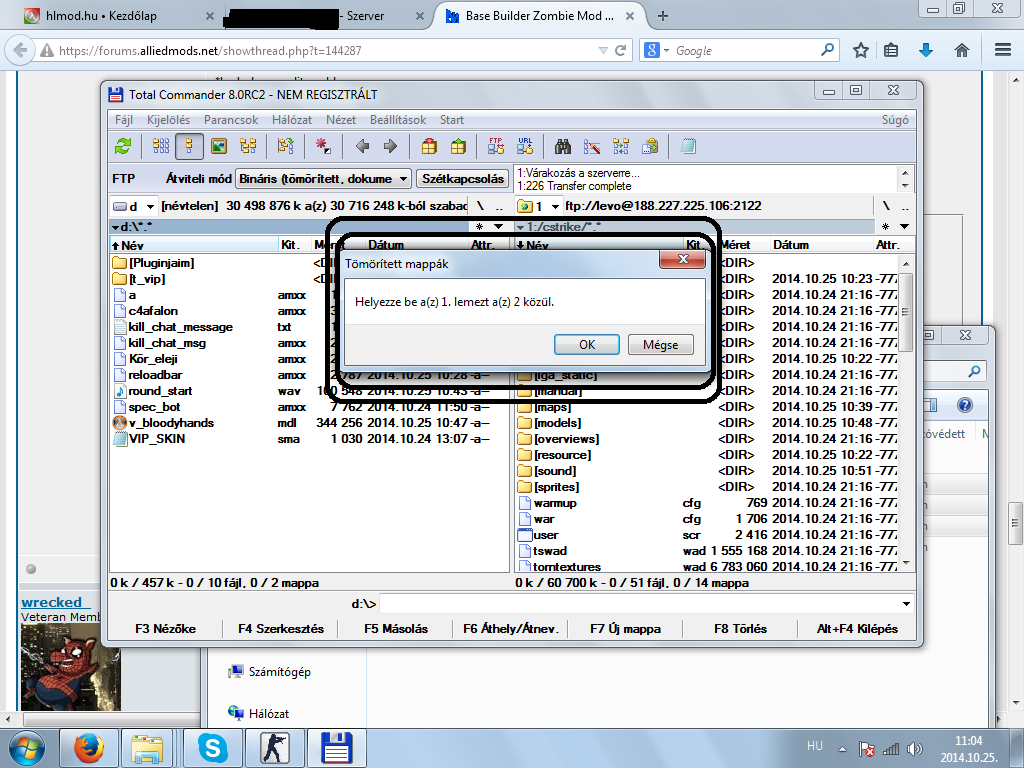Viewport: 1024px width, 768px height.
Task: Open Firefox hamburger menu
Action: 1002,50
